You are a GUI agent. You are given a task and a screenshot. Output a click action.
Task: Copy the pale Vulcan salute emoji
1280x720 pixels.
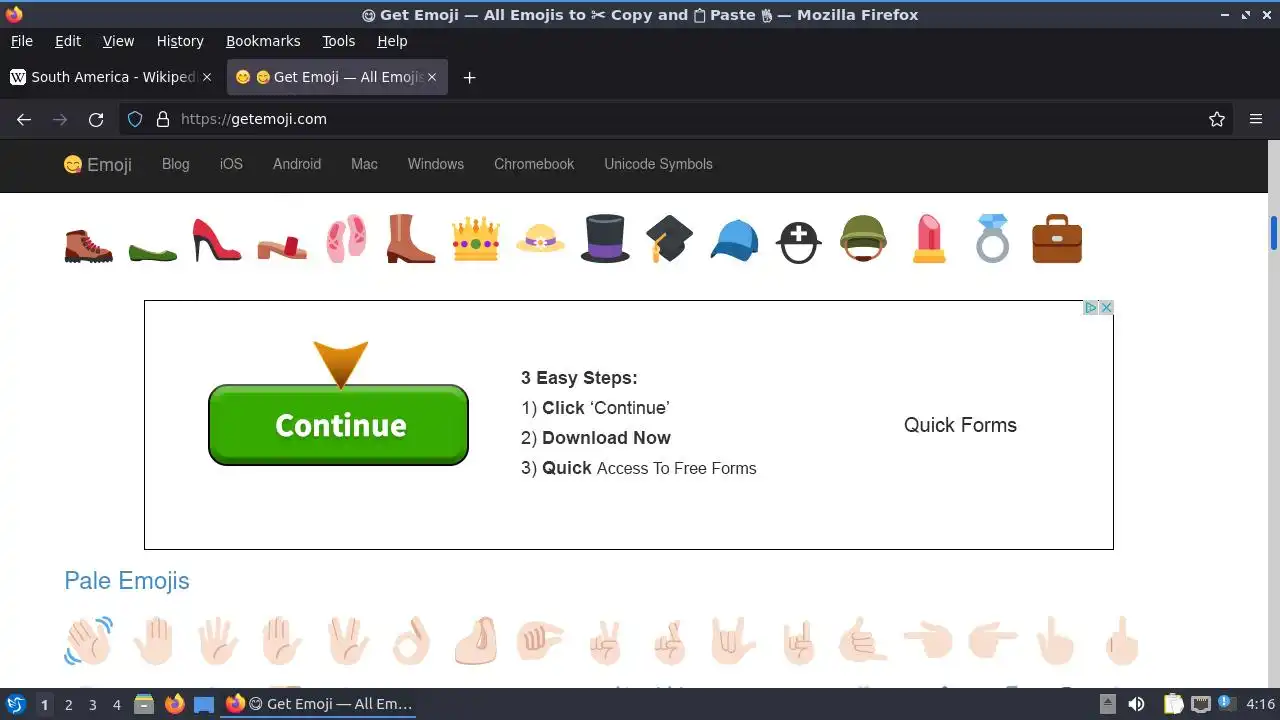[x=346, y=641]
